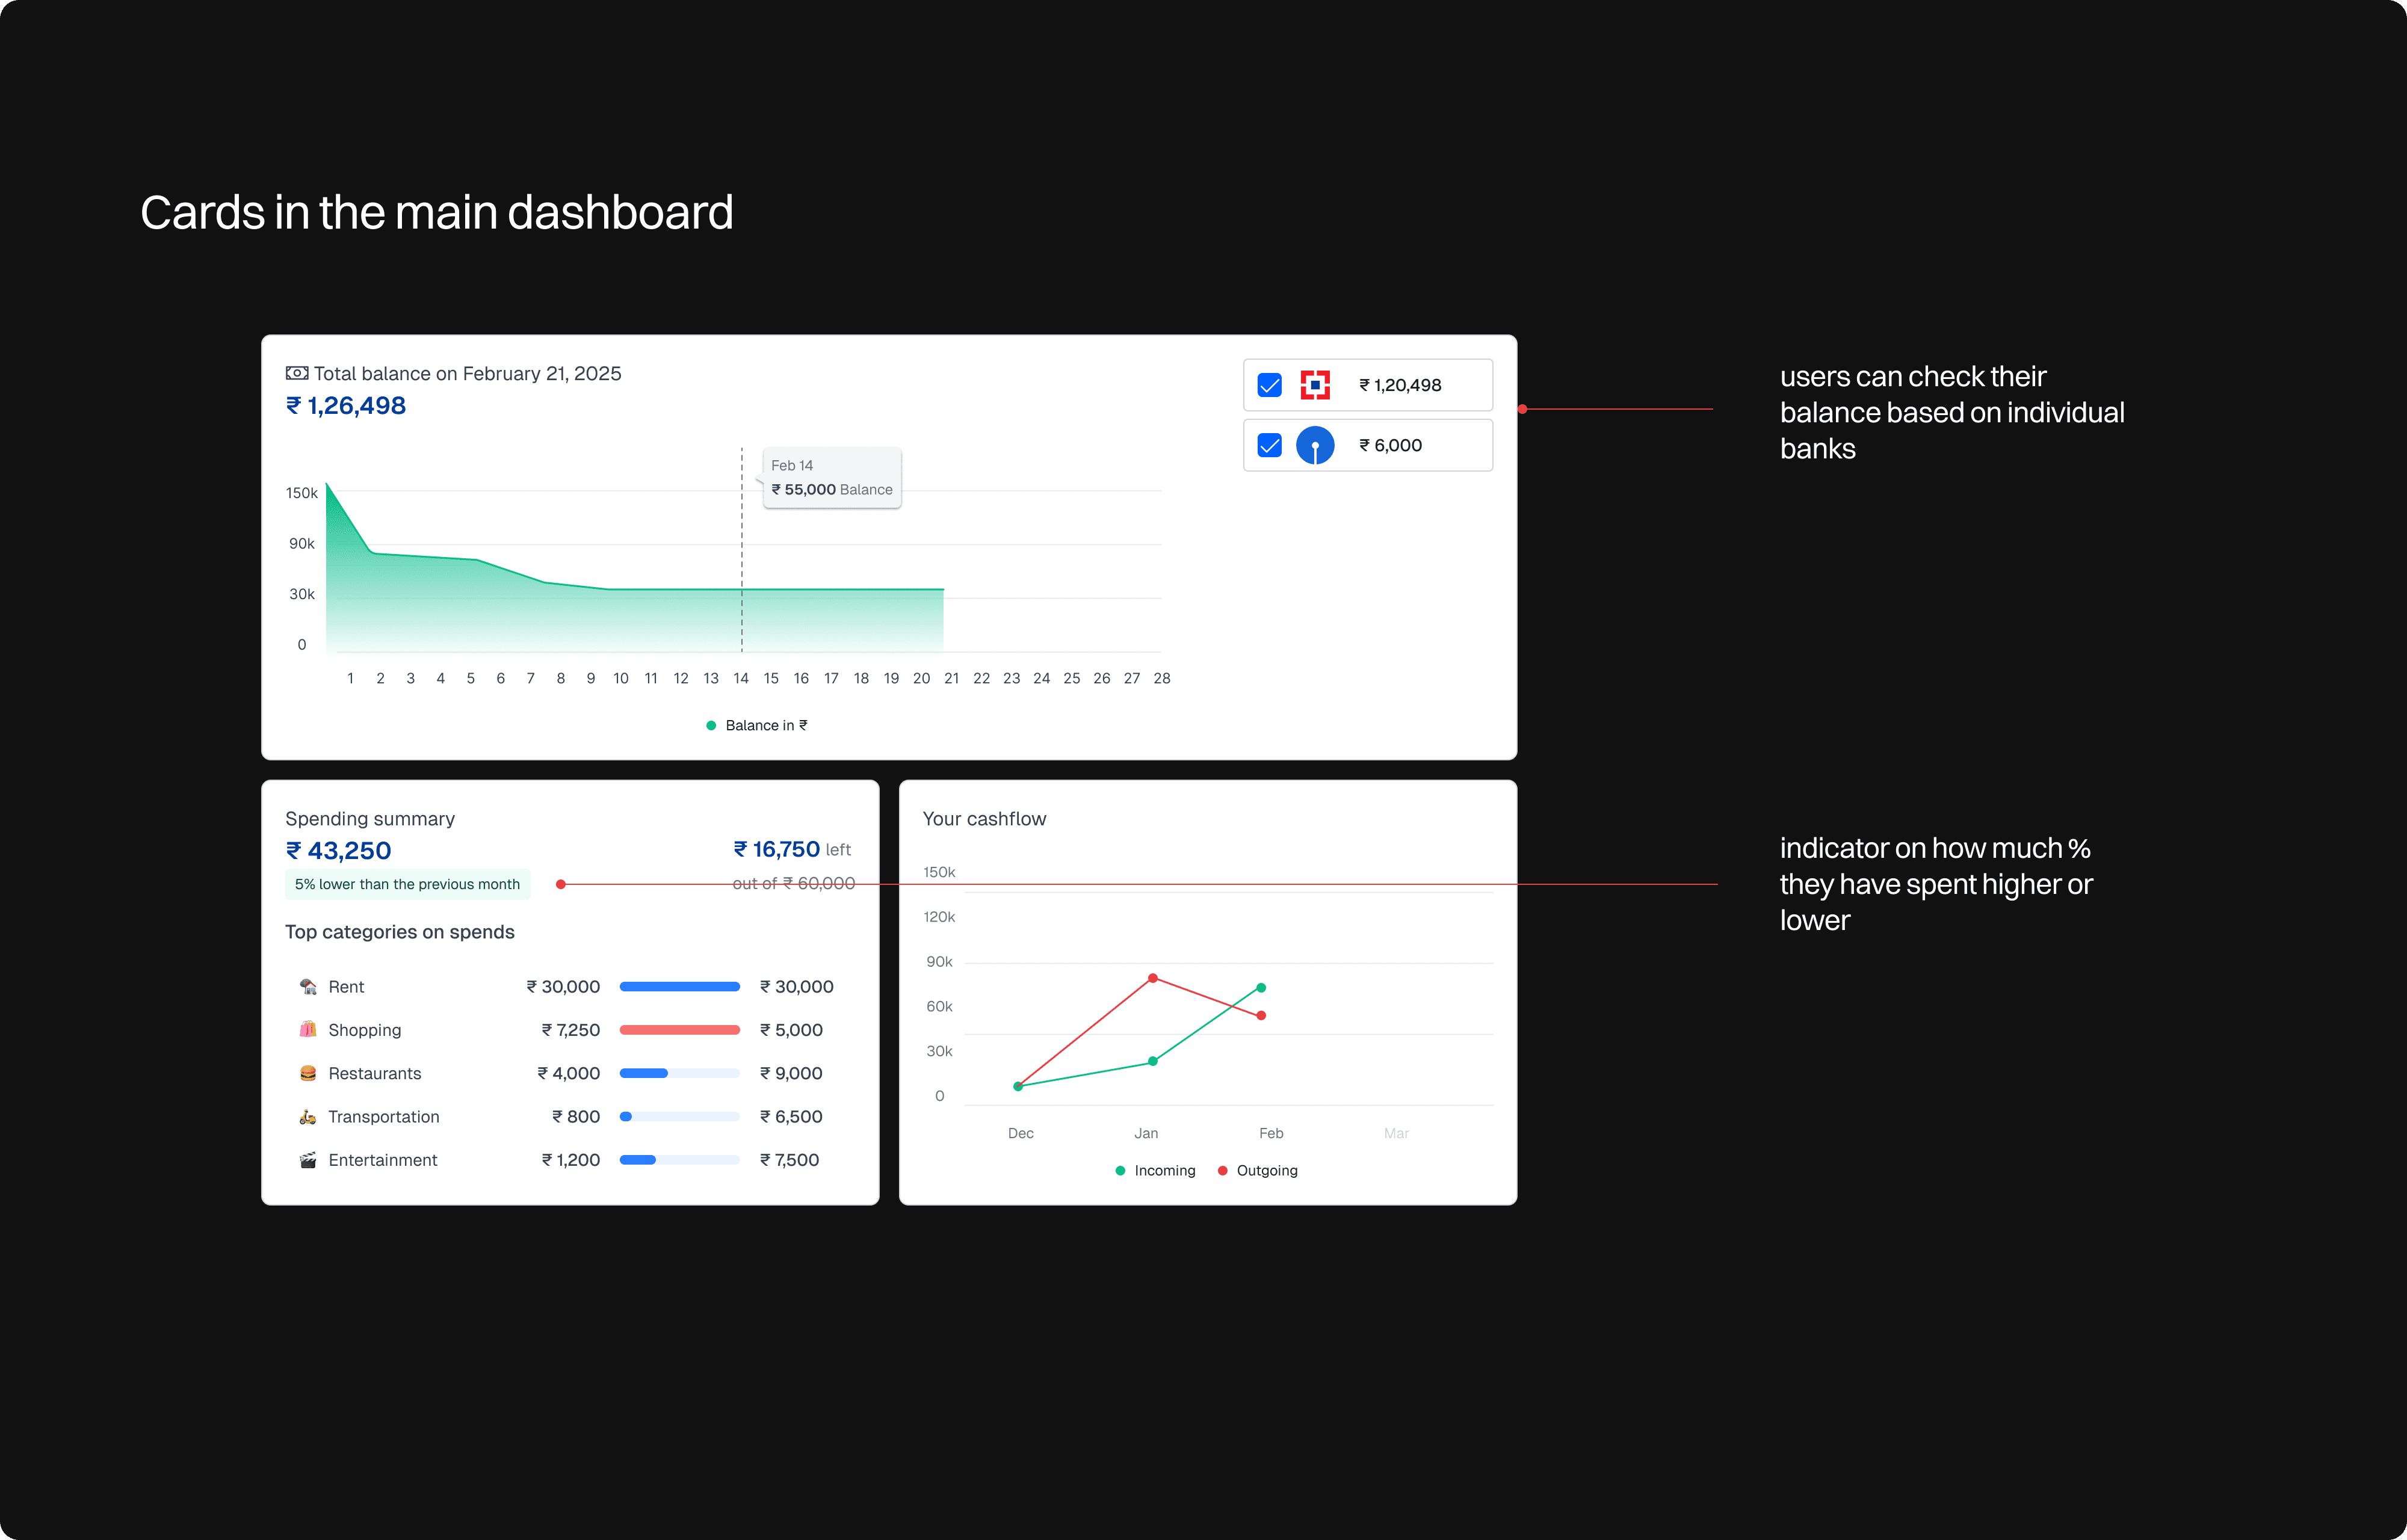Uncheck the ₹ 6,000 bank checkbox
Image resolution: width=2407 pixels, height=1540 pixels.
click(1269, 445)
